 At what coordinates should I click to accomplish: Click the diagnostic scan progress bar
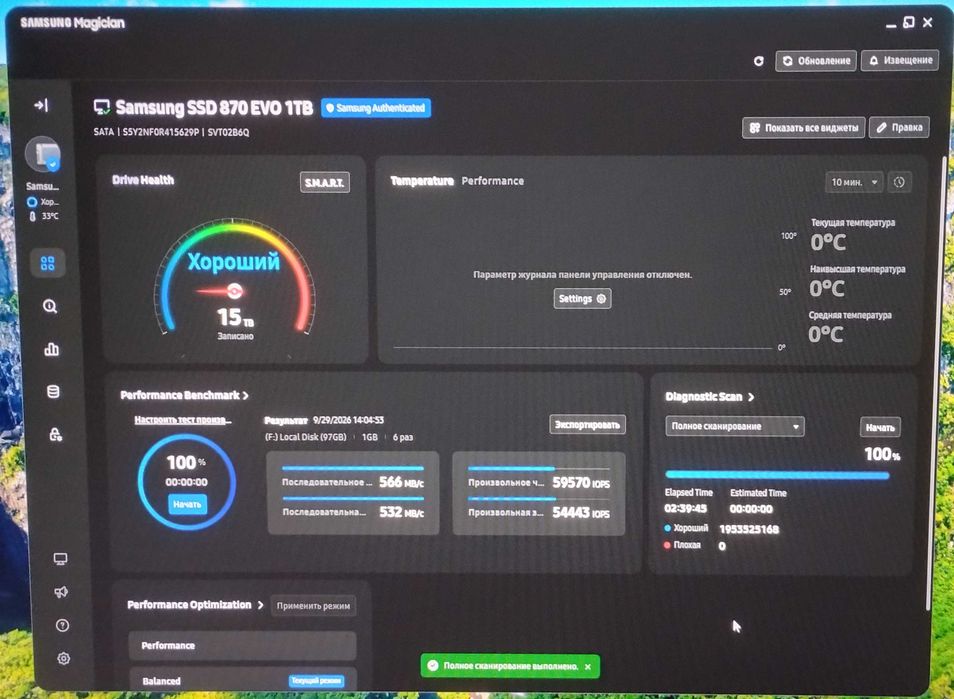777,475
